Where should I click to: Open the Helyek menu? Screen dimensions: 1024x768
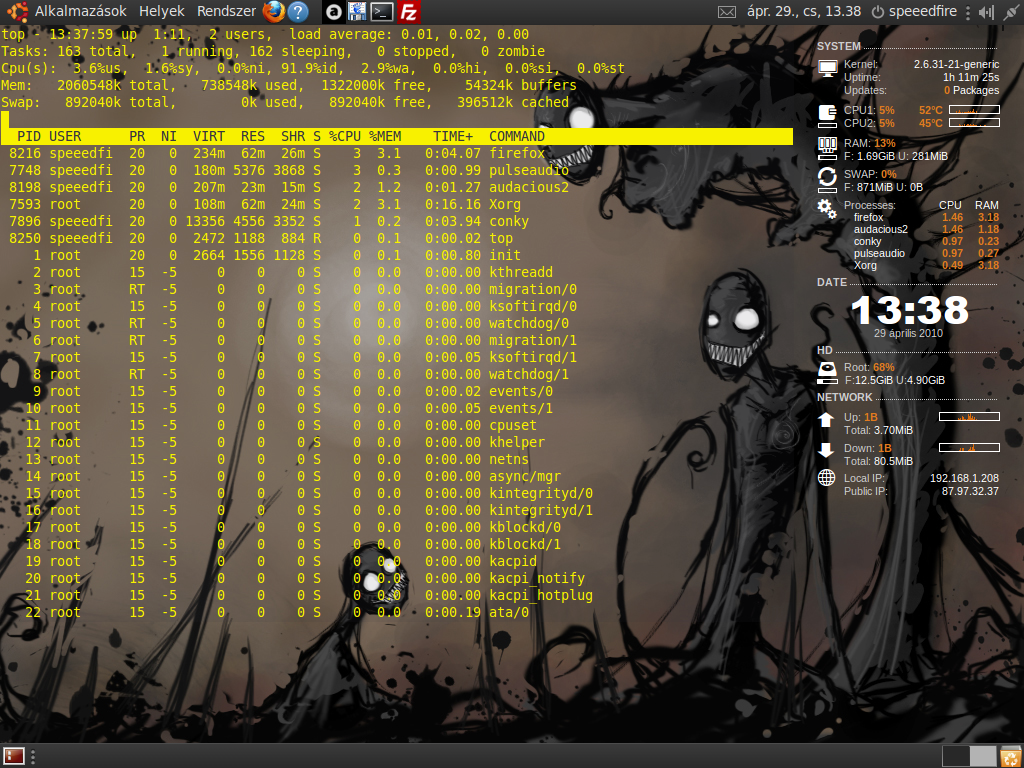point(162,11)
